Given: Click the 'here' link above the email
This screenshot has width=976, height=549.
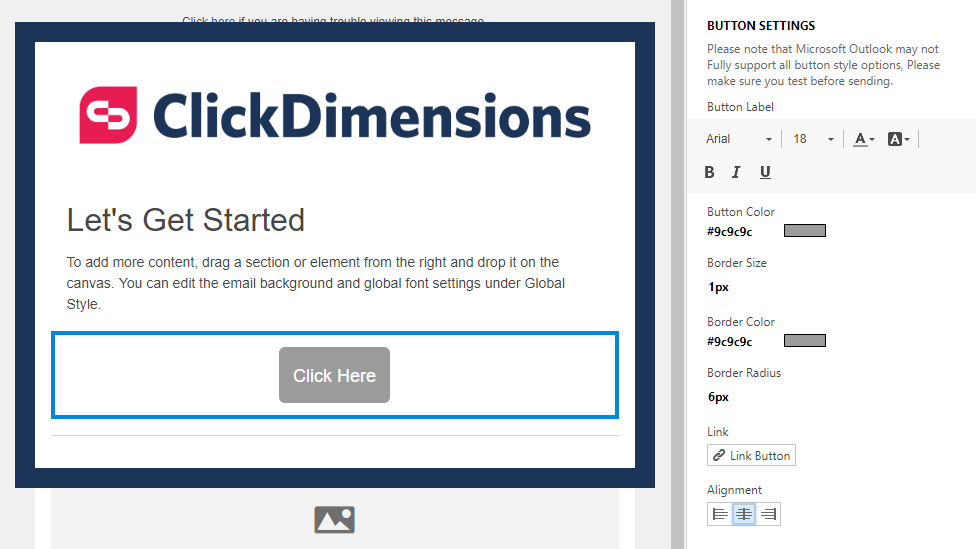Looking at the screenshot, I should click(223, 21).
